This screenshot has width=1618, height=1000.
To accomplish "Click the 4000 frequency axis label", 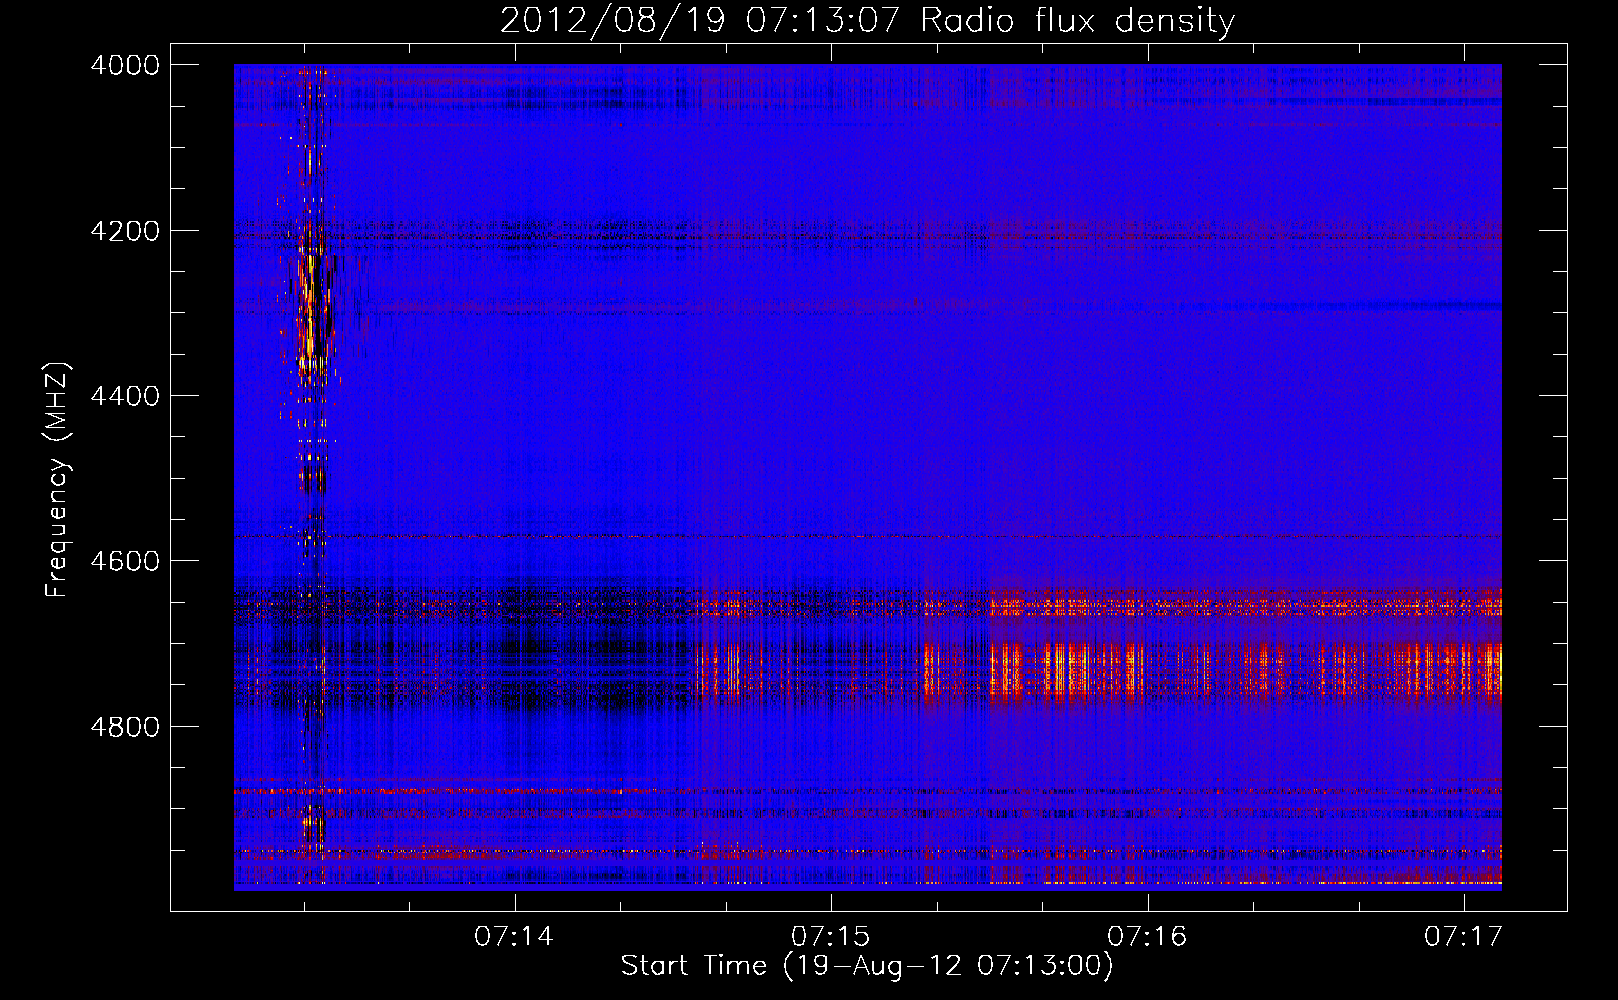I will click(125, 65).
